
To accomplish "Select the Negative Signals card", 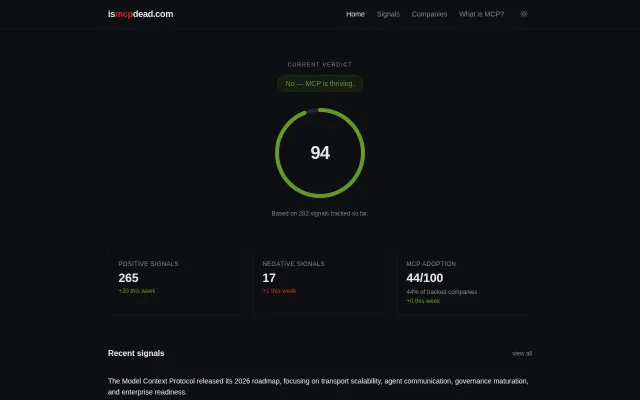I will pyautogui.click(x=319, y=282).
